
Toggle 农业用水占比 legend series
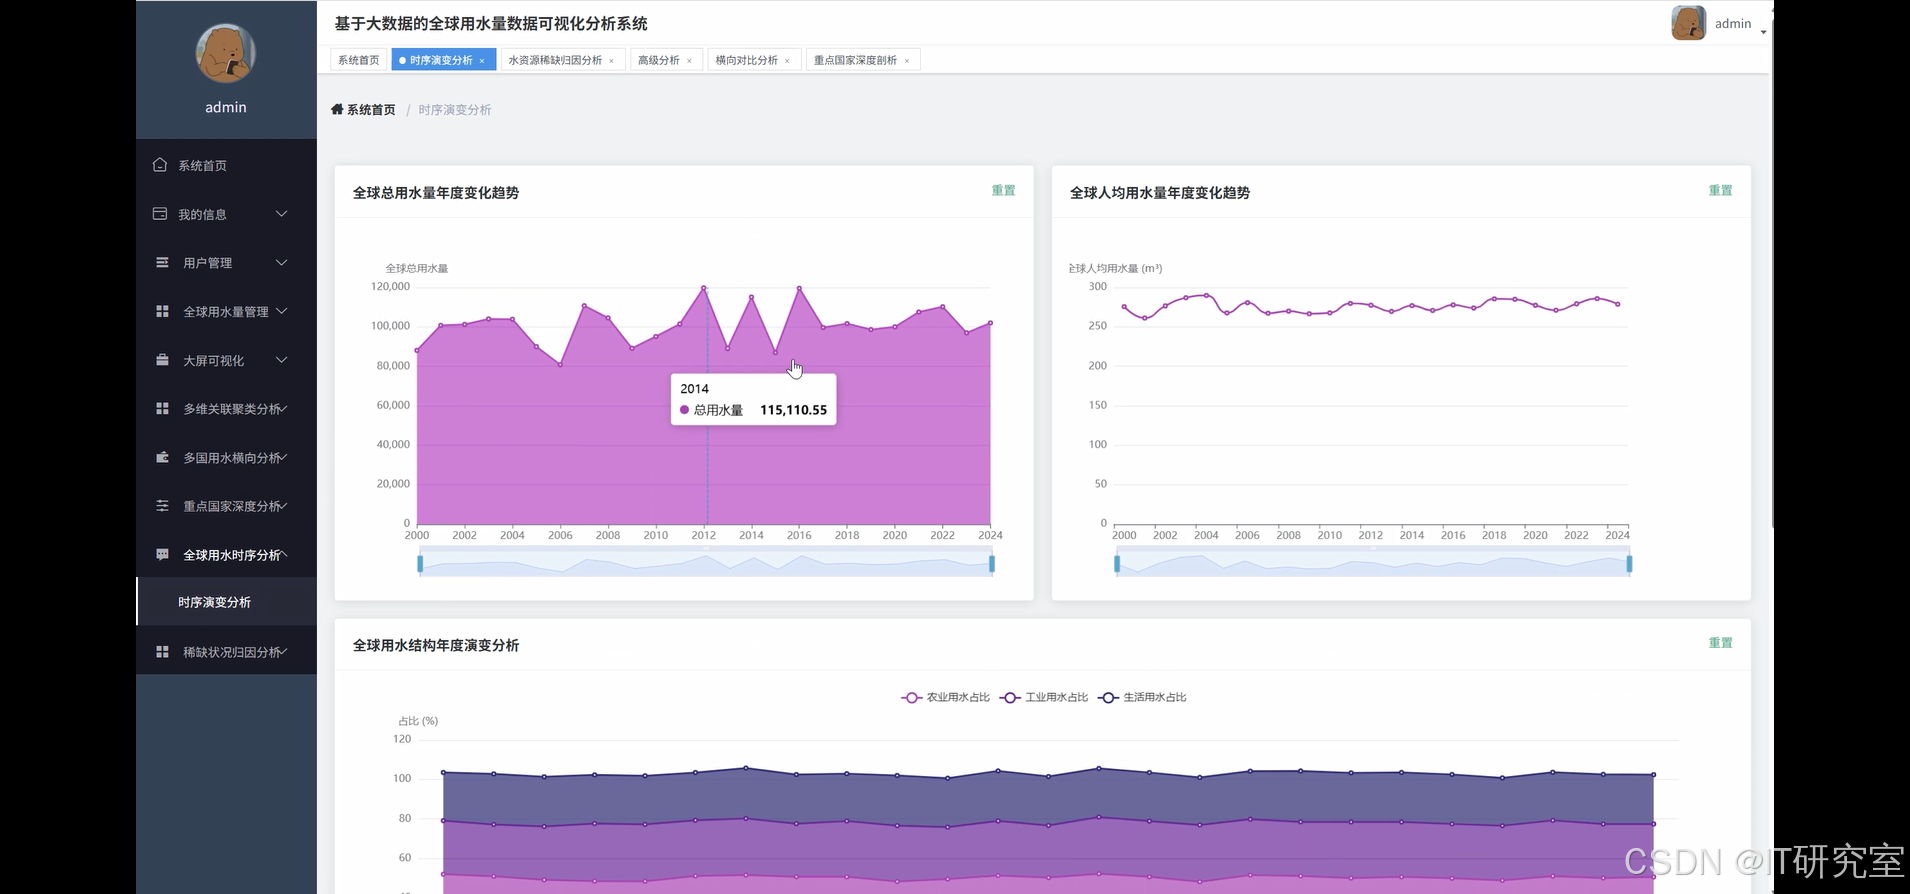point(945,697)
